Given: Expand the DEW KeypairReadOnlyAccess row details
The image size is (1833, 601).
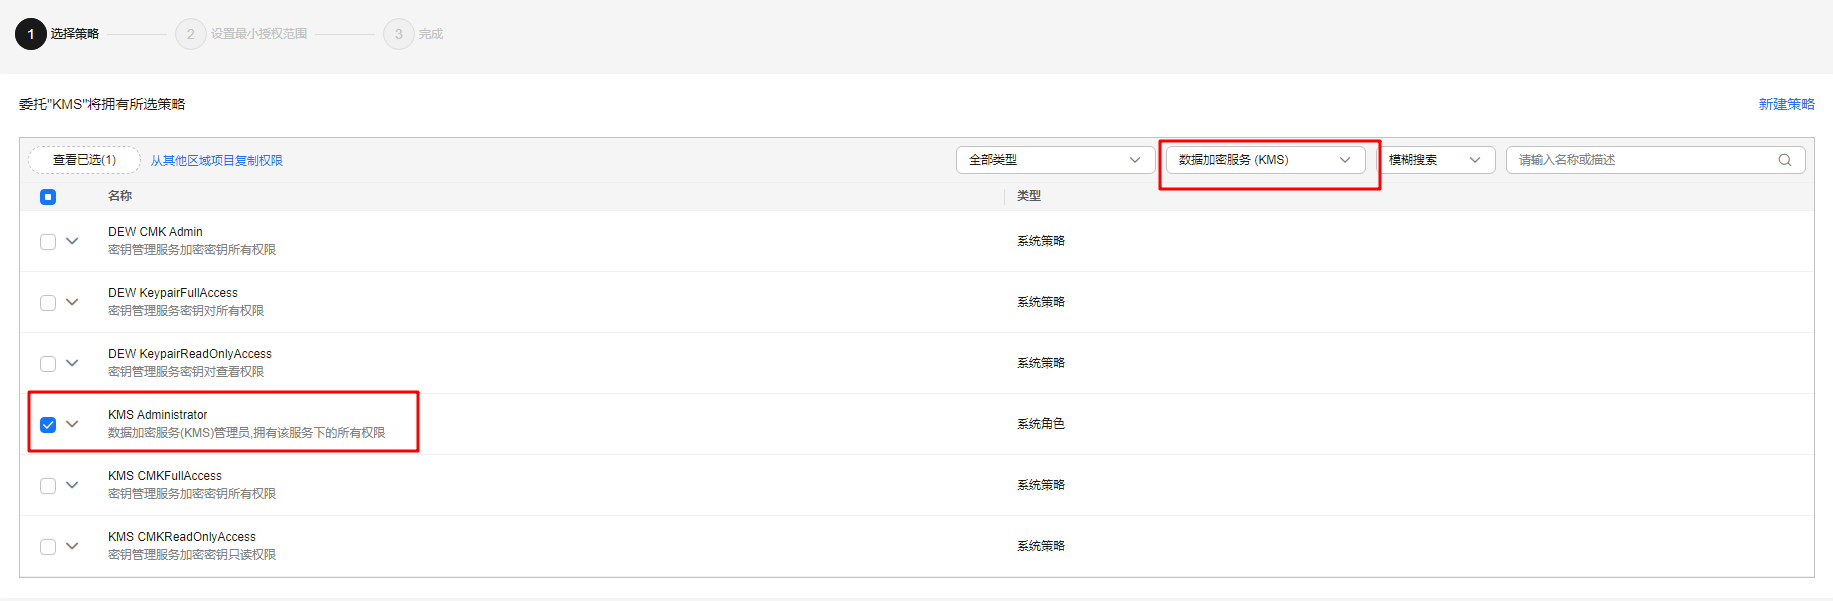Looking at the screenshot, I should tap(72, 363).
